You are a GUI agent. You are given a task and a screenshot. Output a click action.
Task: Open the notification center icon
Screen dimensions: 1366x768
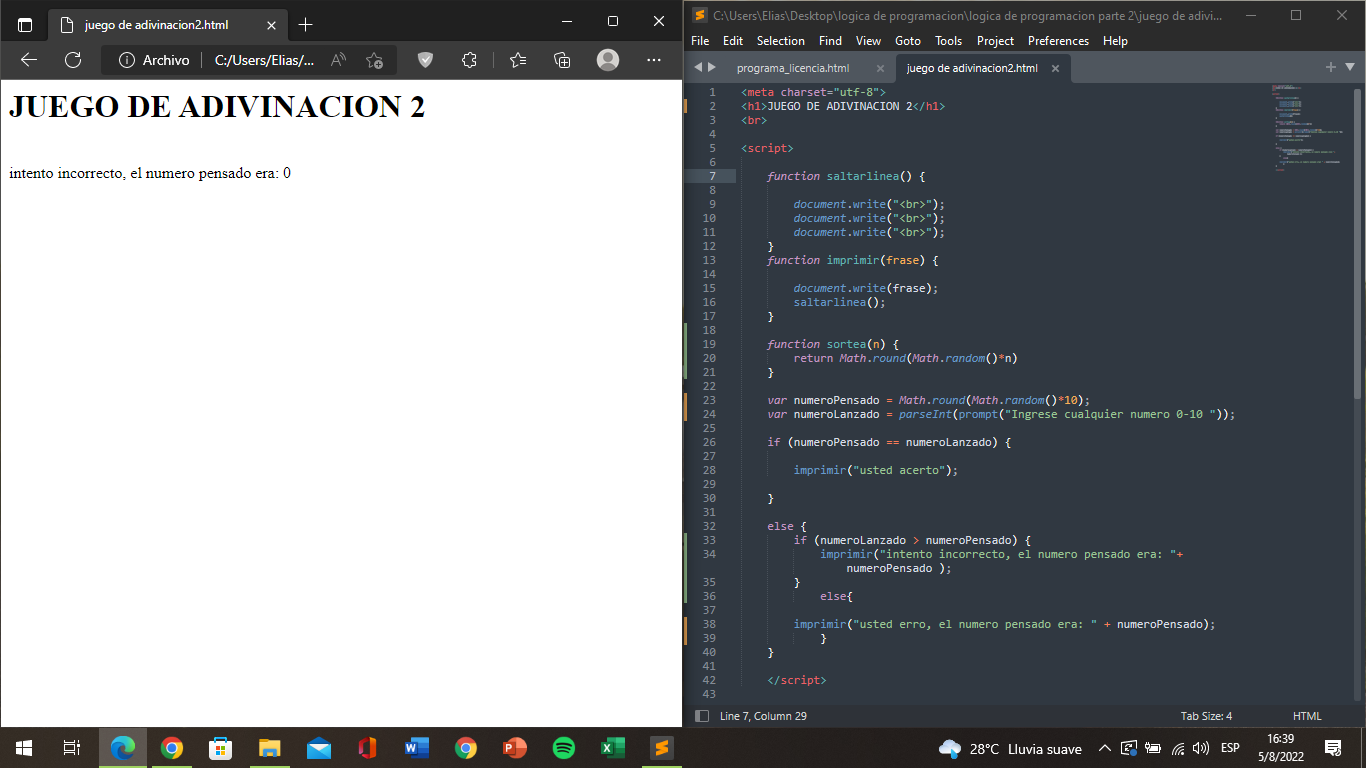[x=1333, y=748]
